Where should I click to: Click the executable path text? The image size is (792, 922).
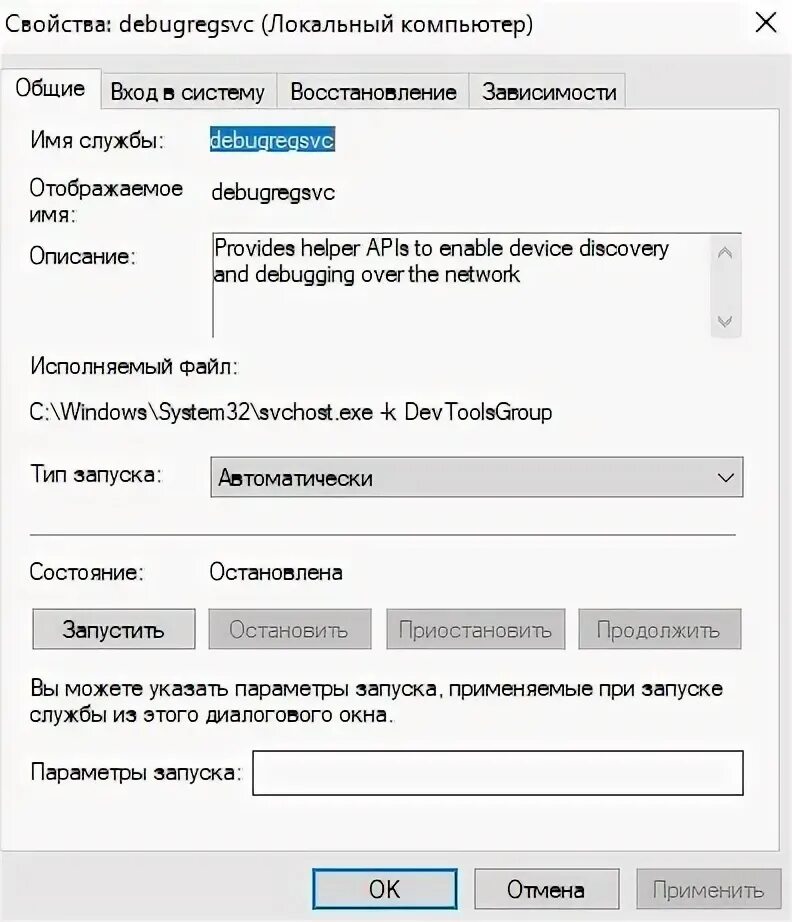pyautogui.click(x=290, y=412)
